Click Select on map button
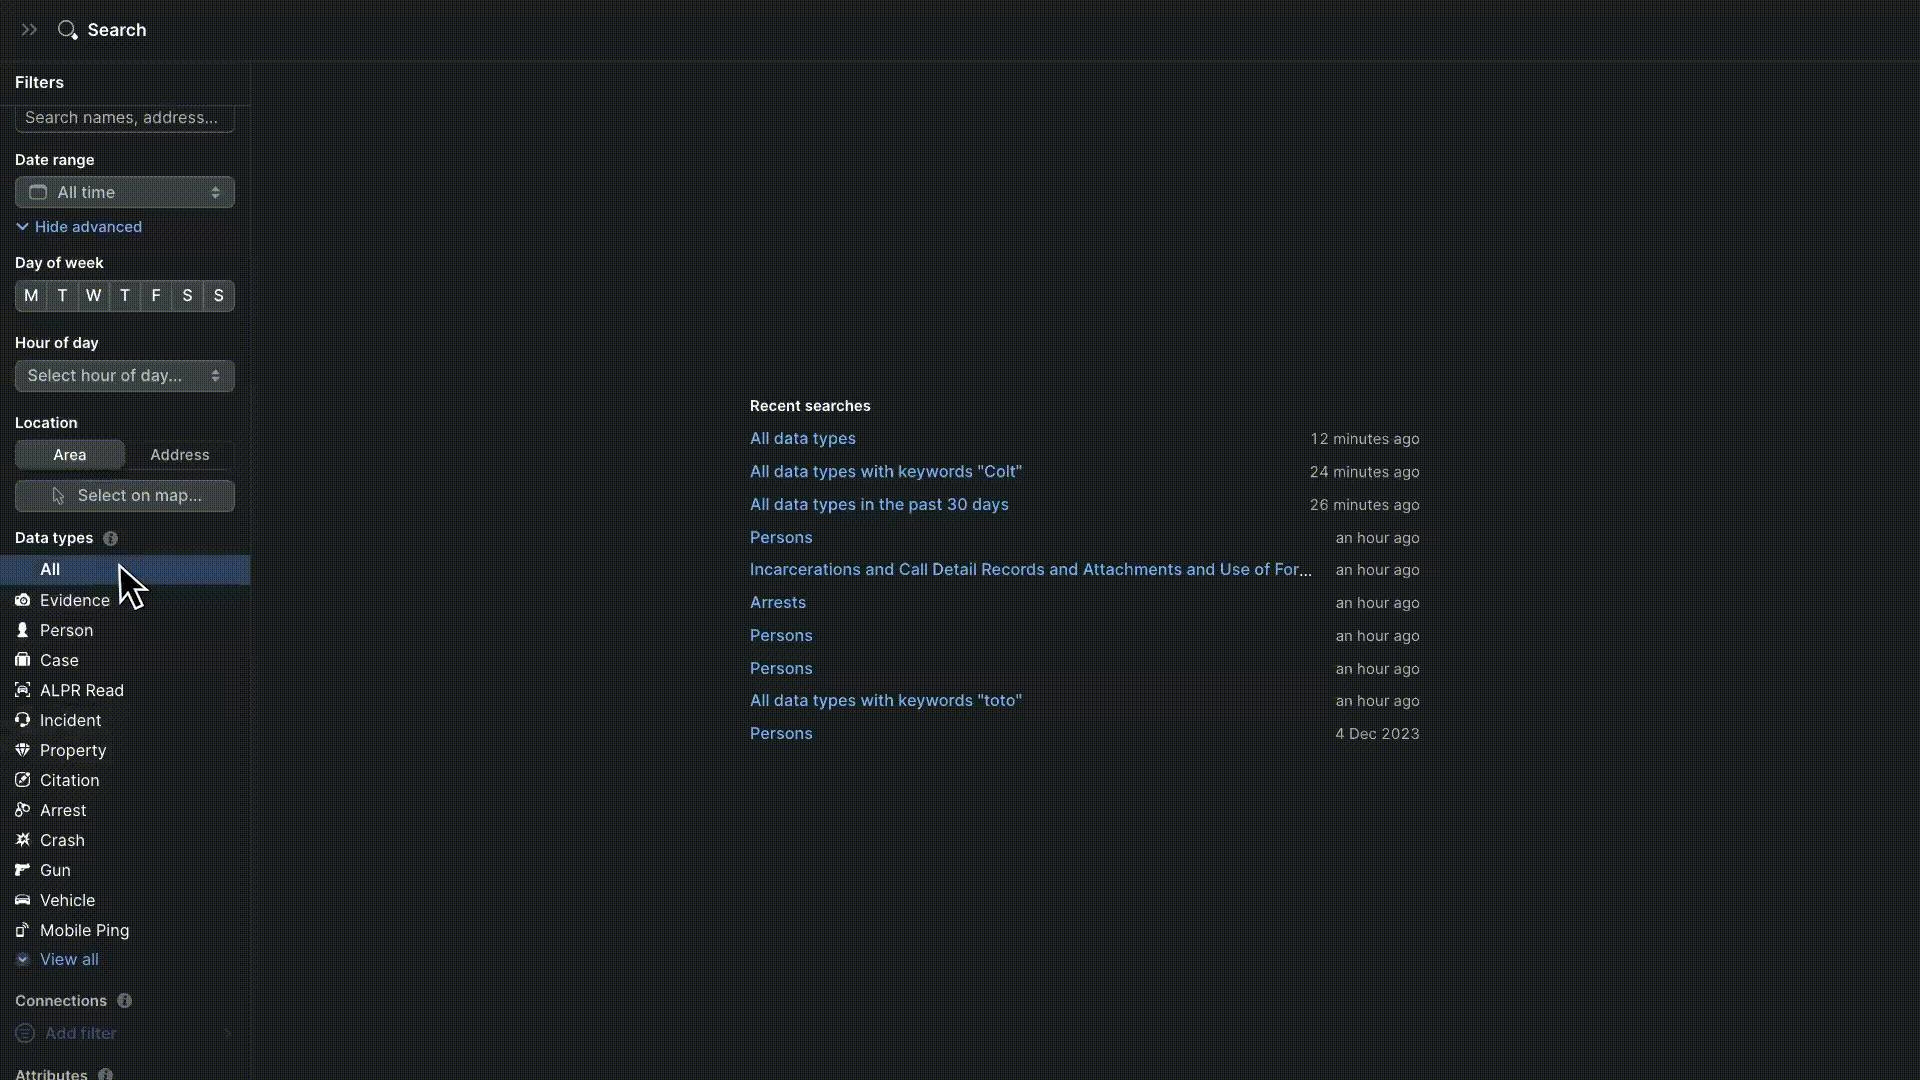 point(125,496)
